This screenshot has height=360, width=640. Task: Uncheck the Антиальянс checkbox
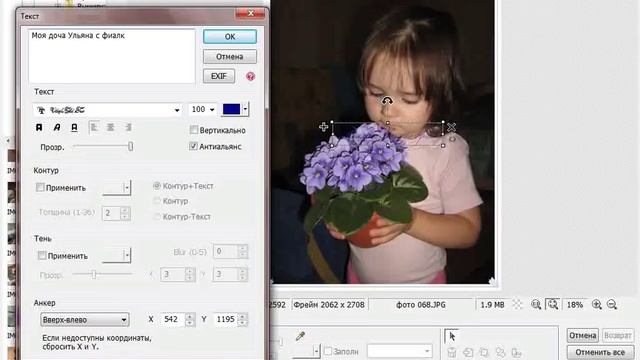pyautogui.click(x=193, y=146)
